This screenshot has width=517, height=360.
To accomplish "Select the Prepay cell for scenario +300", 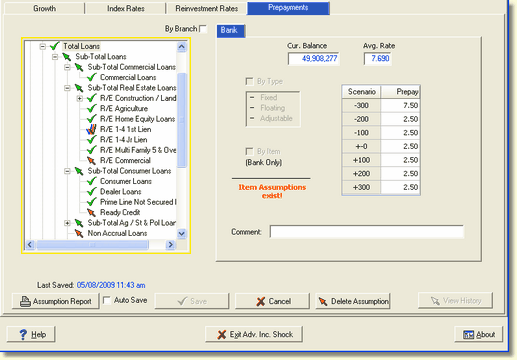I will [x=400, y=187].
